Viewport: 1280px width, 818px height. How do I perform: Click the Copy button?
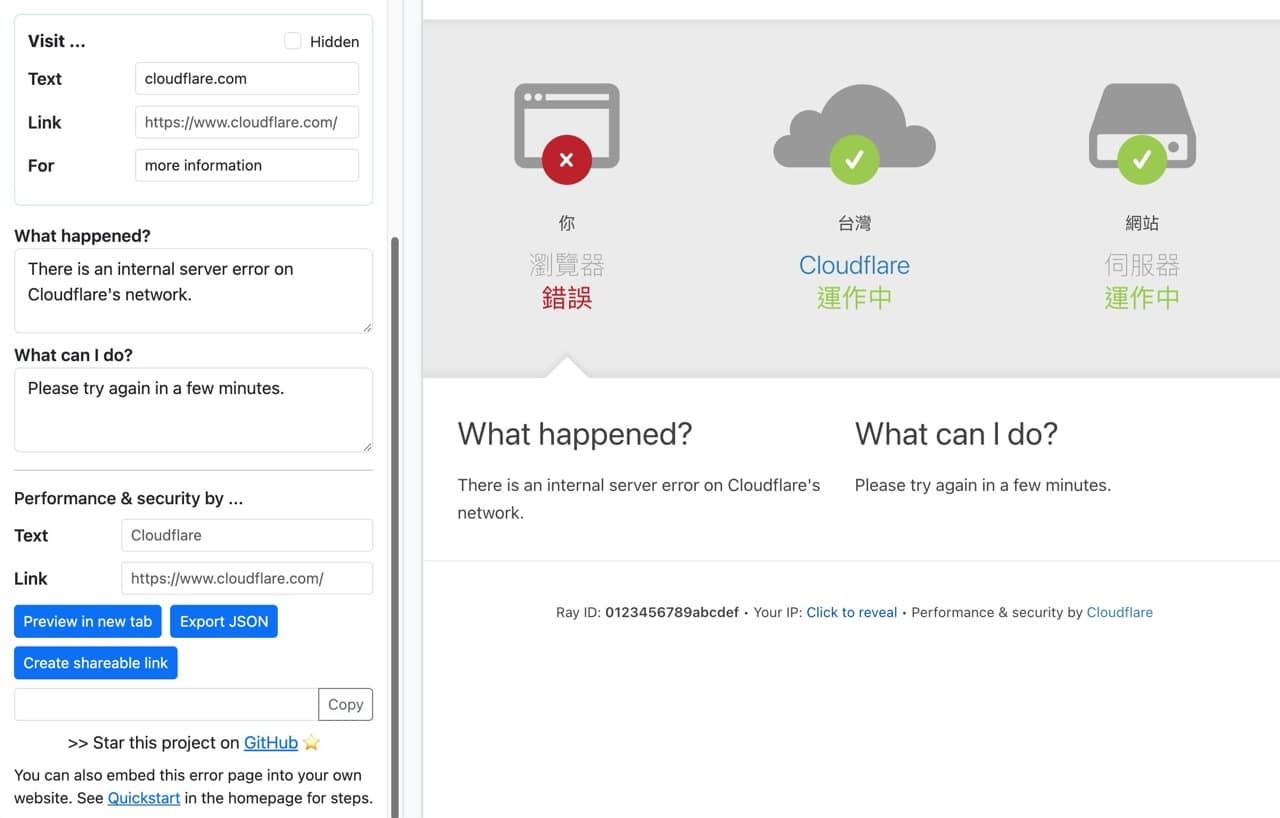(345, 704)
